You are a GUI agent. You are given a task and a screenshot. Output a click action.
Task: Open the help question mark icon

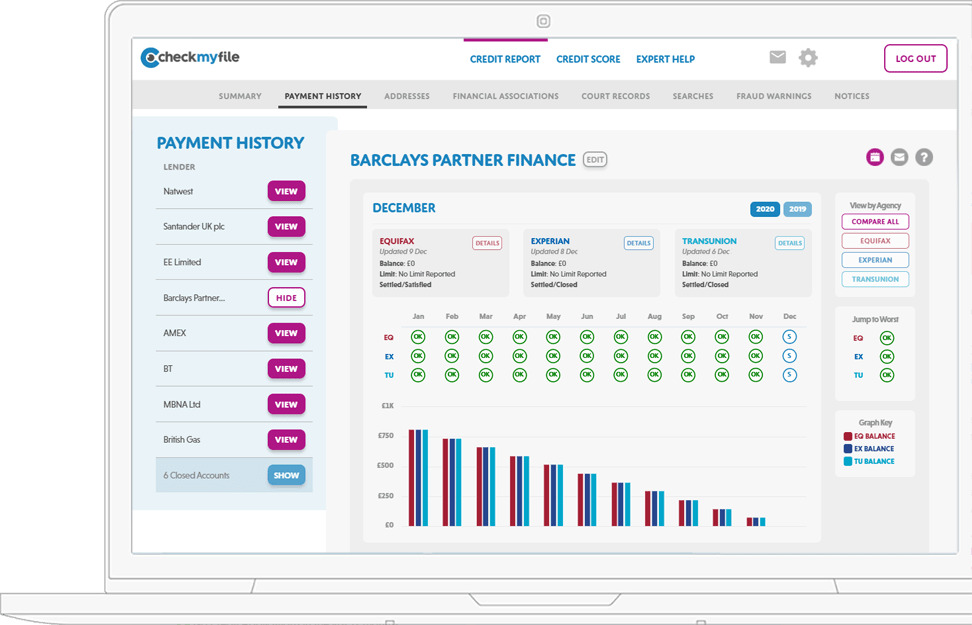[x=924, y=157]
